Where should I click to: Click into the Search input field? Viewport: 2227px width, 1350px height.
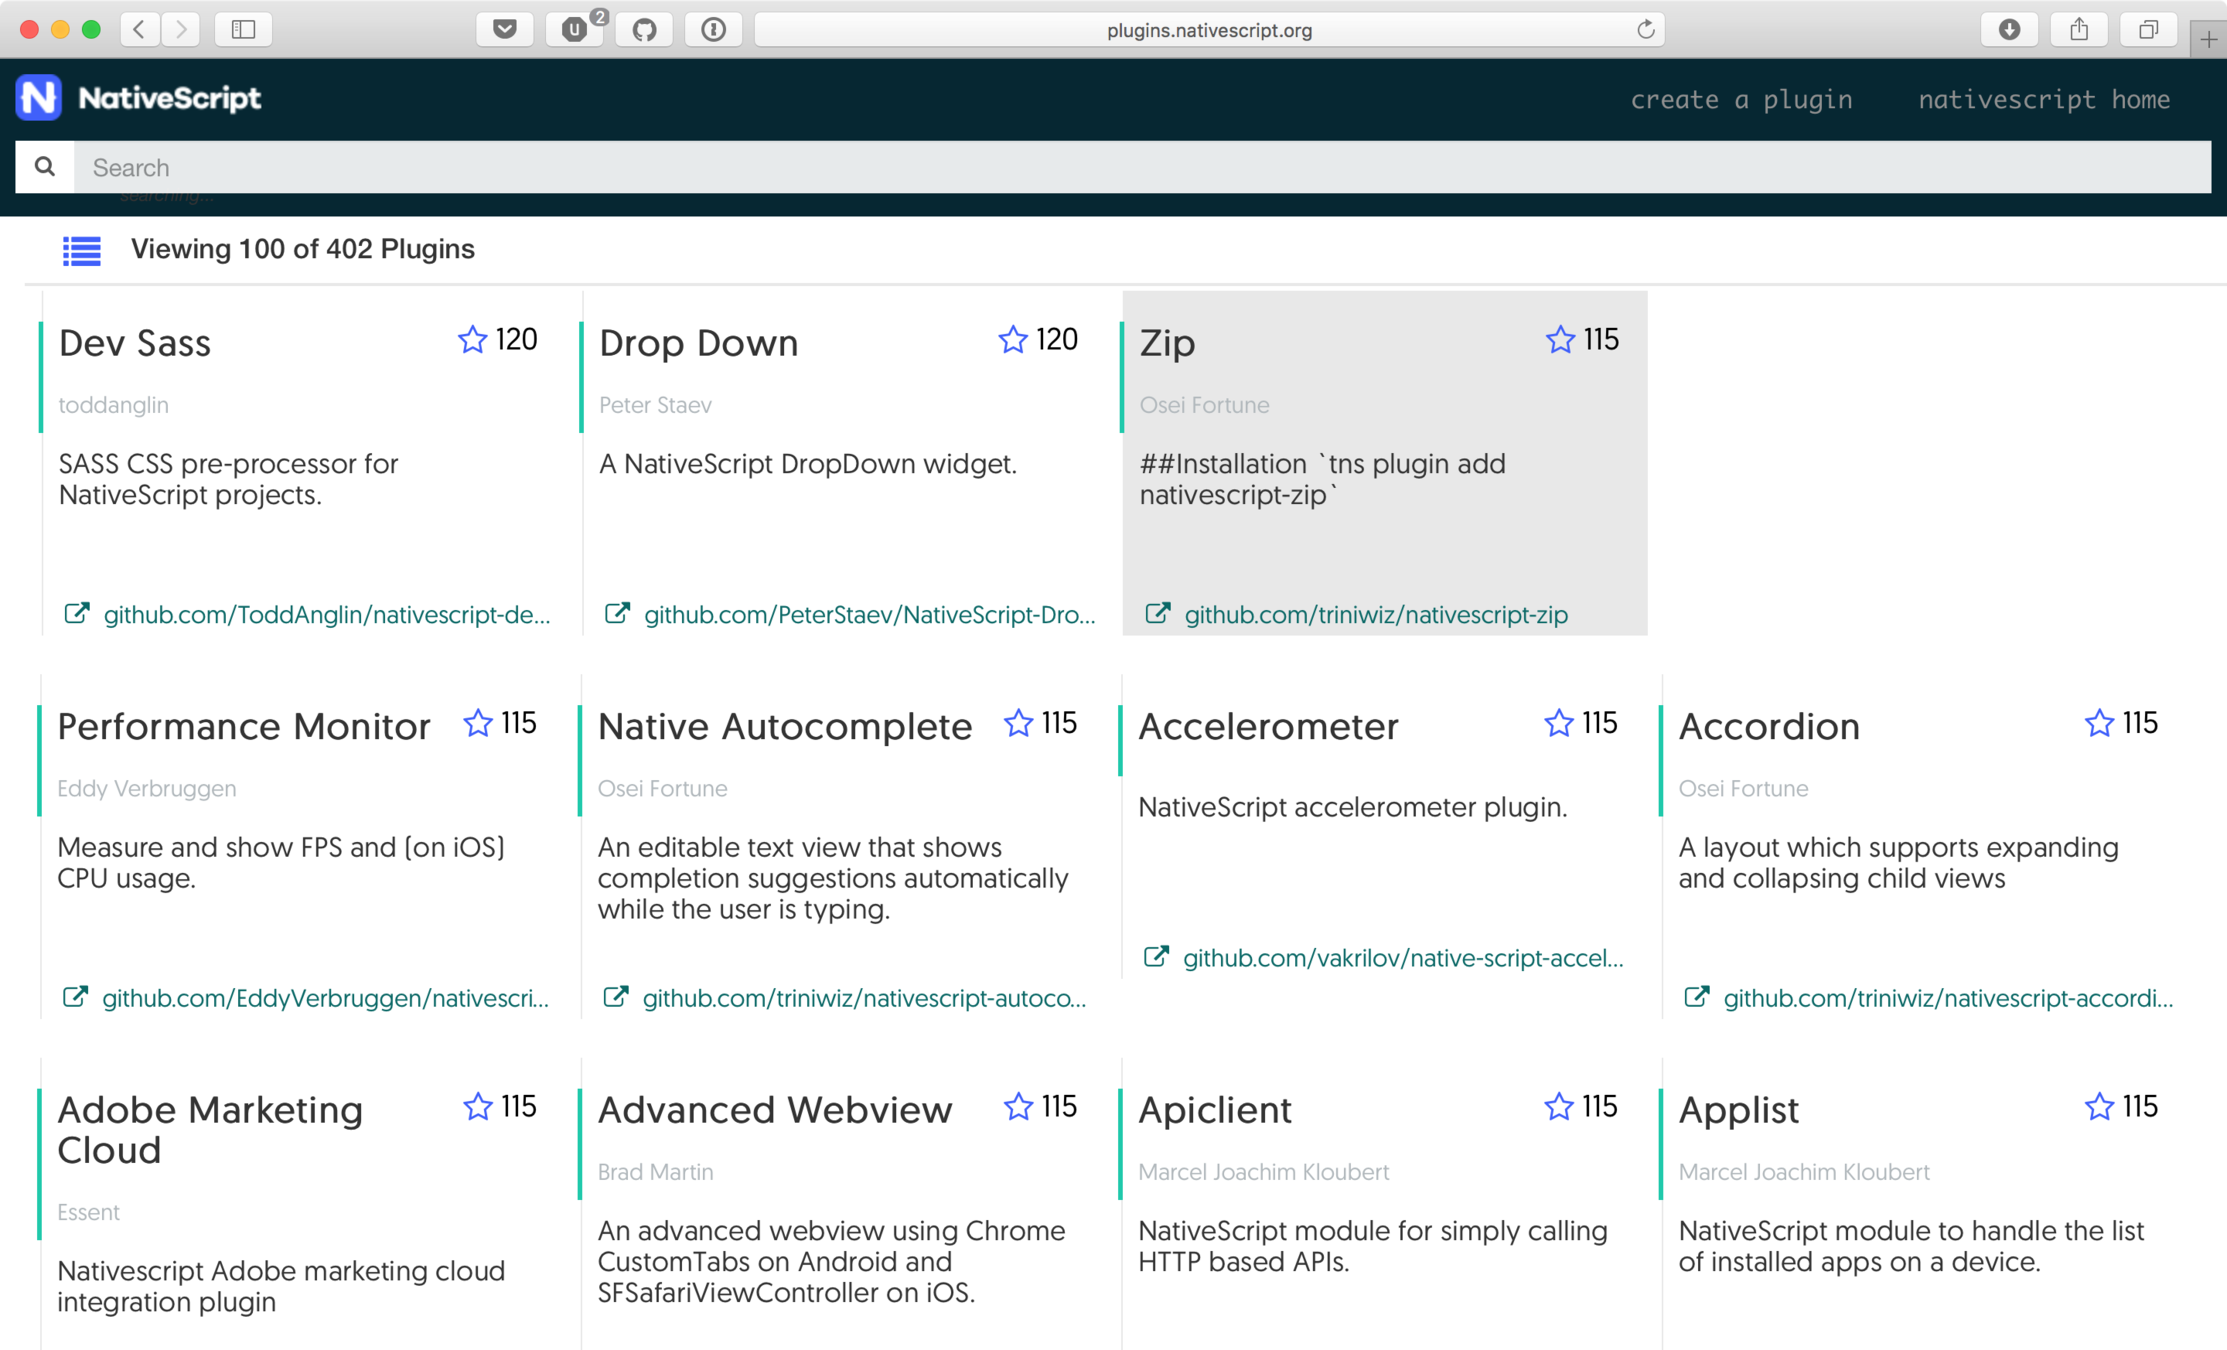tap(1140, 167)
